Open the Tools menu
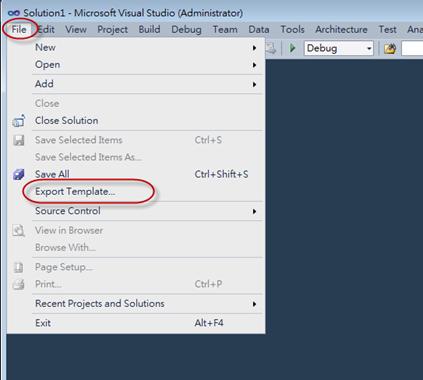Viewport: 423px width, 380px height. (292, 29)
